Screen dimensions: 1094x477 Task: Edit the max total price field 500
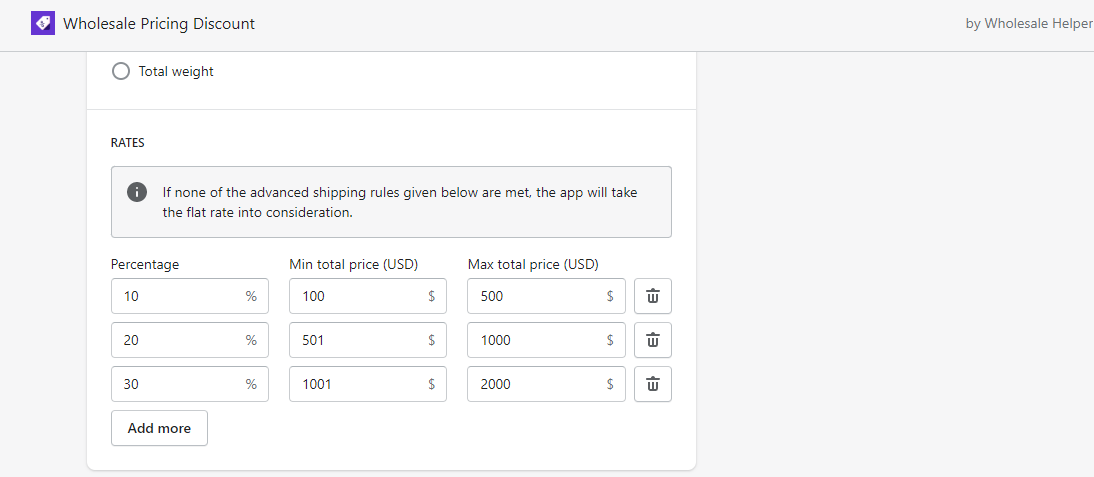[x=546, y=296]
